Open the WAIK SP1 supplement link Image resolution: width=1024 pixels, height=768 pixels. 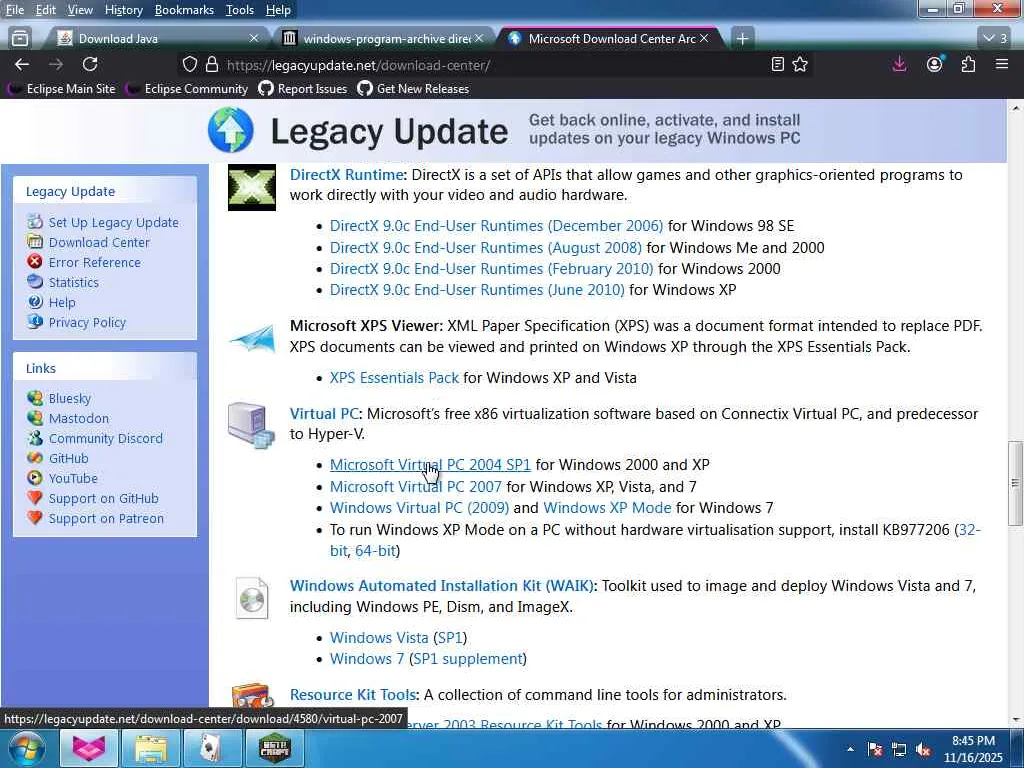coord(468,658)
